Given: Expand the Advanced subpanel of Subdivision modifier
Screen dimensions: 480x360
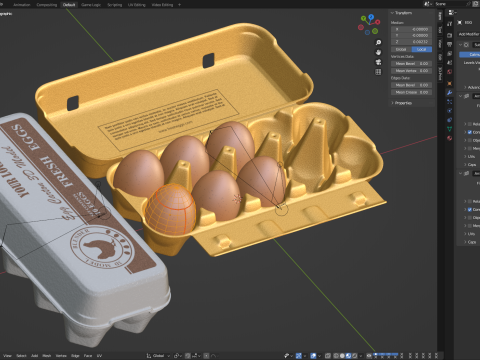Looking at the screenshot, I should (x=465, y=87).
